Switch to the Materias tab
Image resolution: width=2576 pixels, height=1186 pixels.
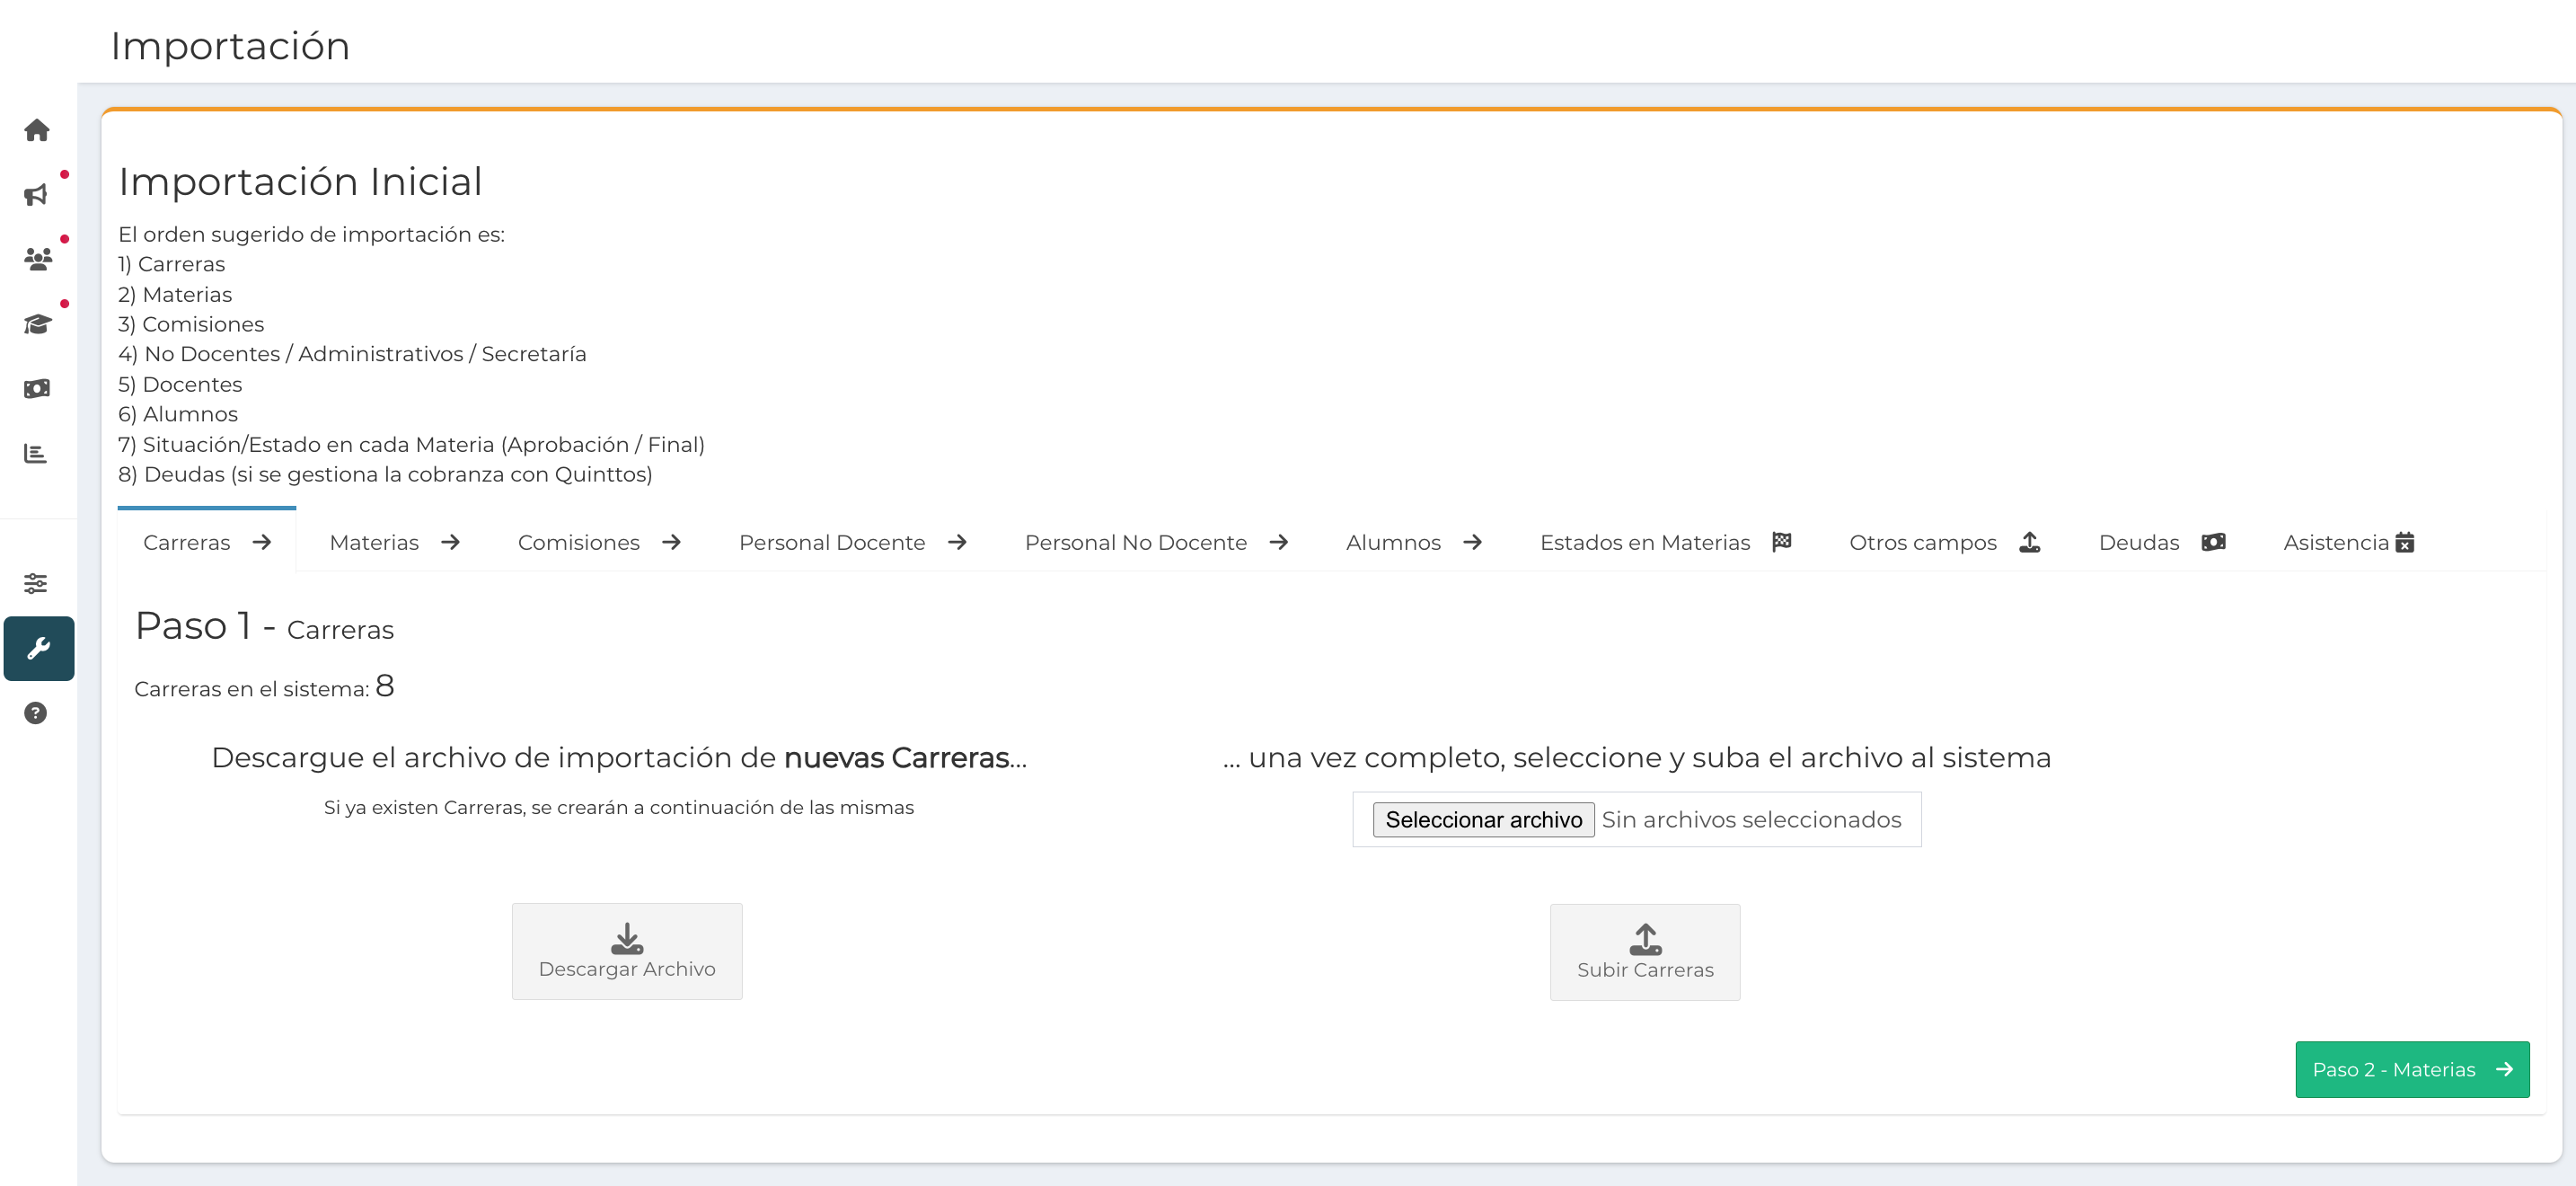coord(393,542)
